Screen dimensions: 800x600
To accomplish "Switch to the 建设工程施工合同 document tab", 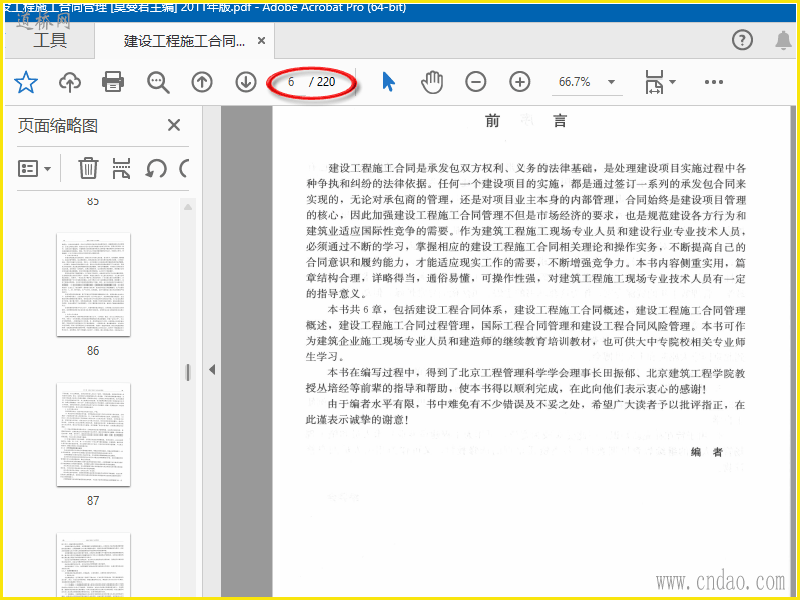I will pos(184,41).
